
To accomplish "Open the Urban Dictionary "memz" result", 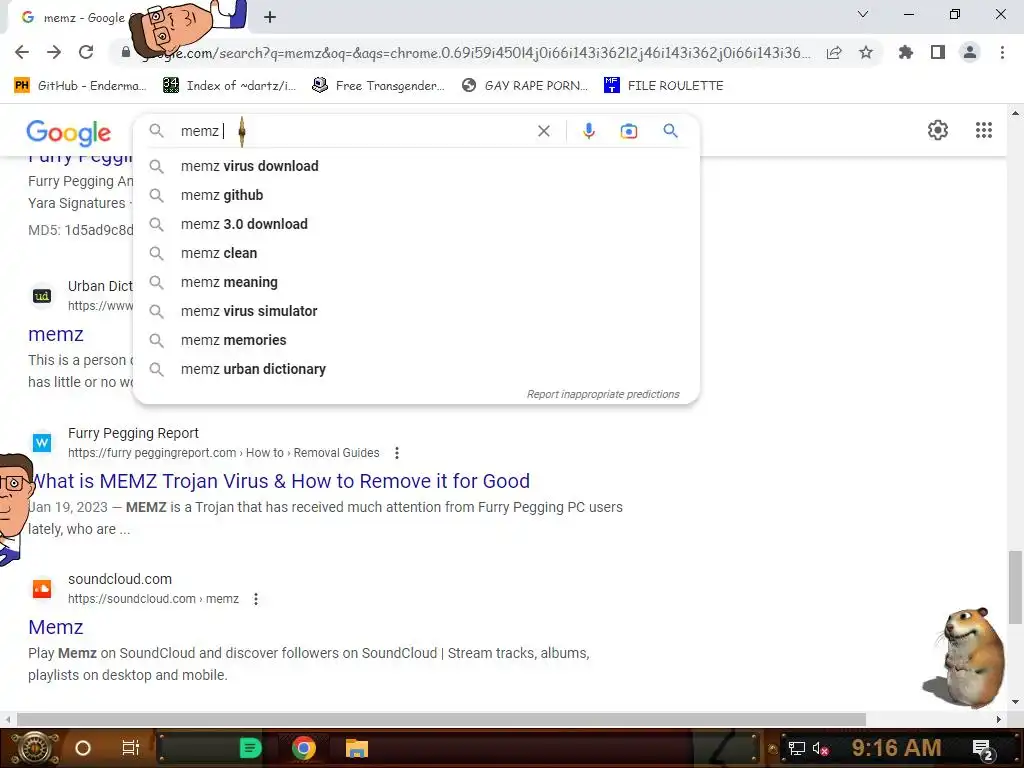I will 56,334.
